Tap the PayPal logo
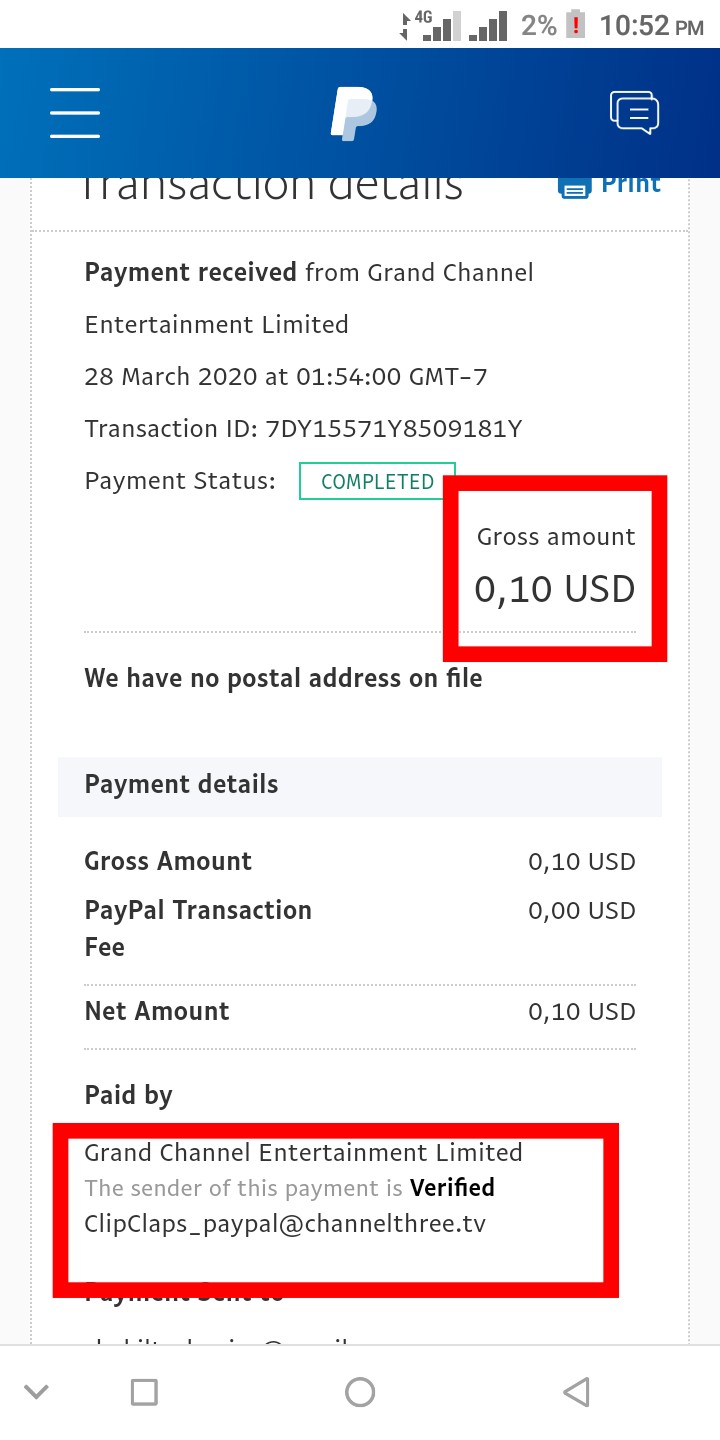This screenshot has width=720, height=1440. (x=353, y=113)
